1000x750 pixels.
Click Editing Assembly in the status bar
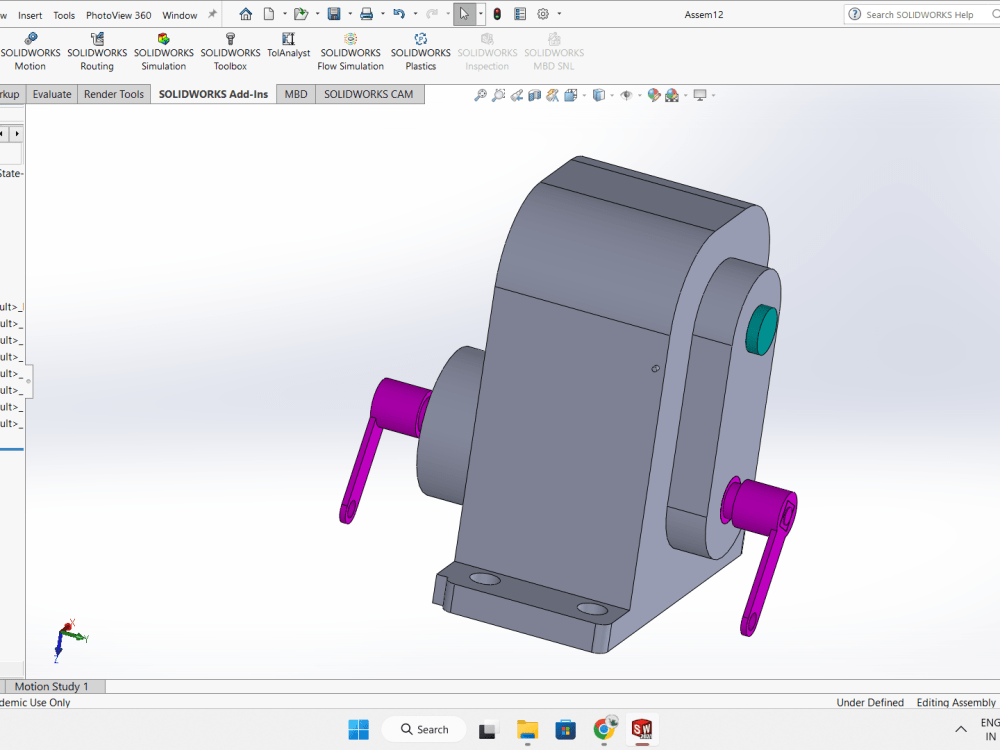[x=956, y=702]
